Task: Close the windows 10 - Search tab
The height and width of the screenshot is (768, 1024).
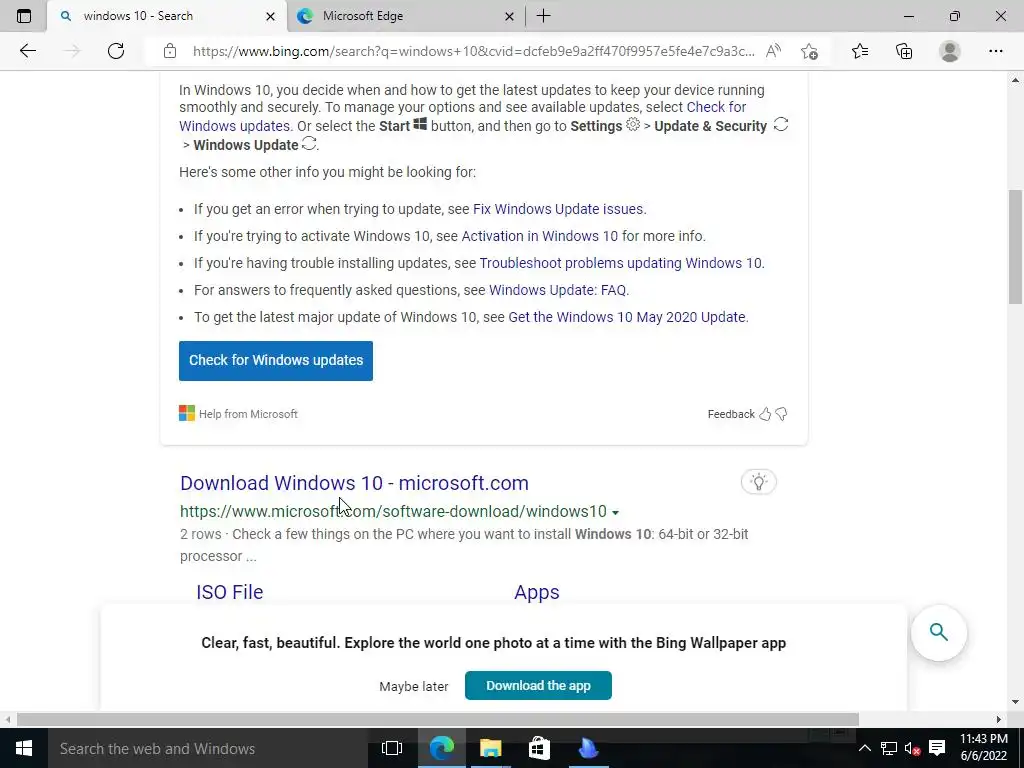Action: 270,16
